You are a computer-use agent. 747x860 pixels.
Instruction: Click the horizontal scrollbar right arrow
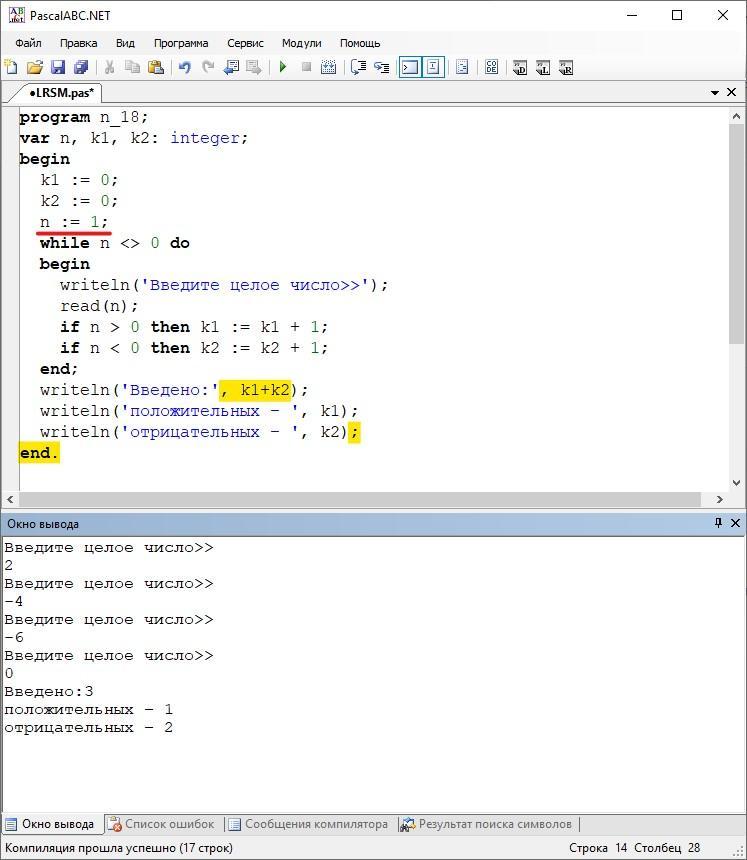720,499
